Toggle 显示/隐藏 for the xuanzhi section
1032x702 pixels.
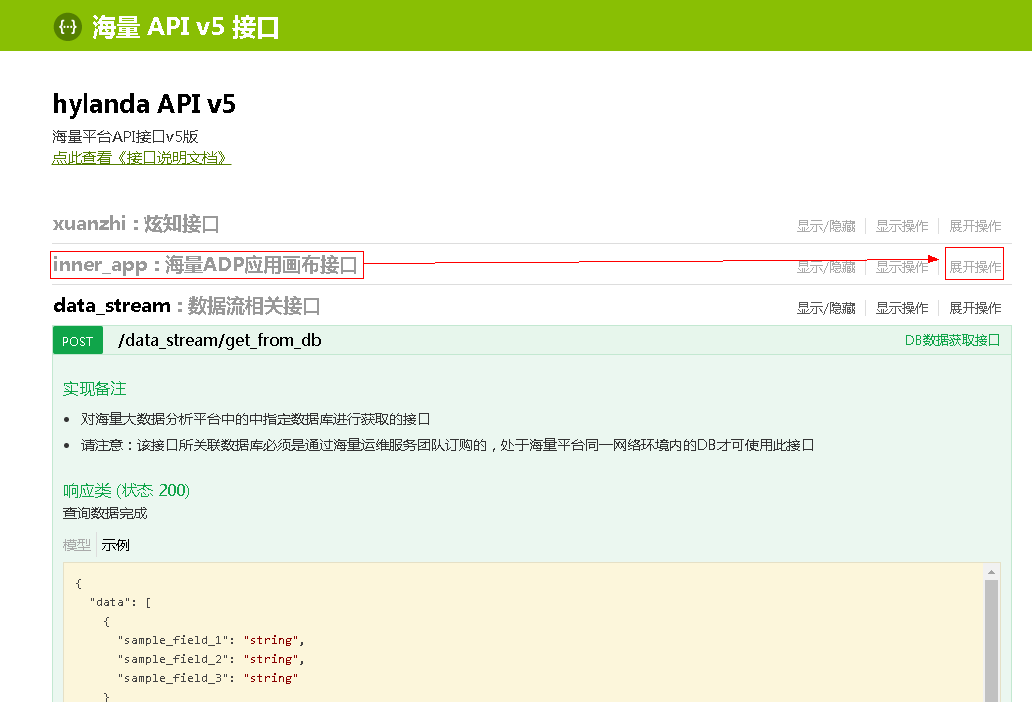click(x=826, y=226)
